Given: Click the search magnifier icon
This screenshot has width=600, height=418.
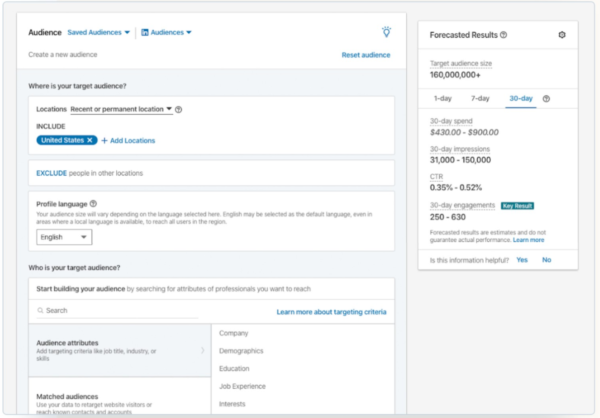Looking at the screenshot, I should point(40,310).
